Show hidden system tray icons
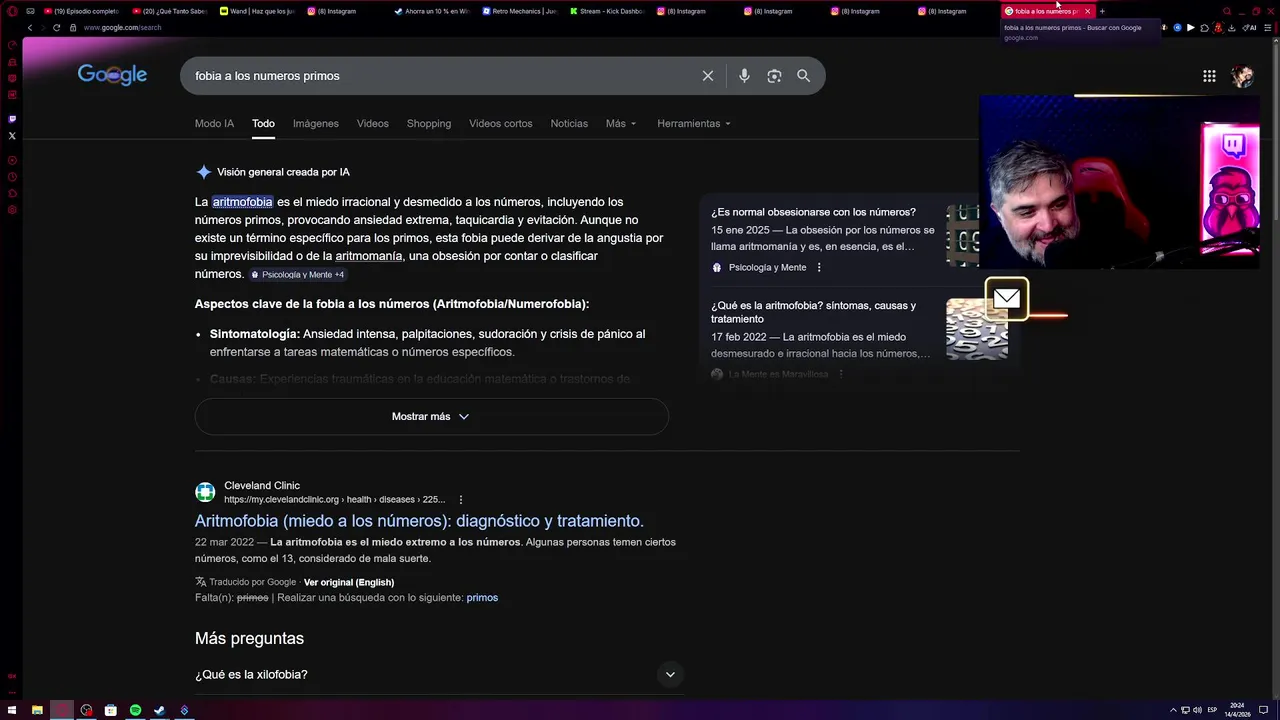The image size is (1280, 720). (x=1173, y=710)
